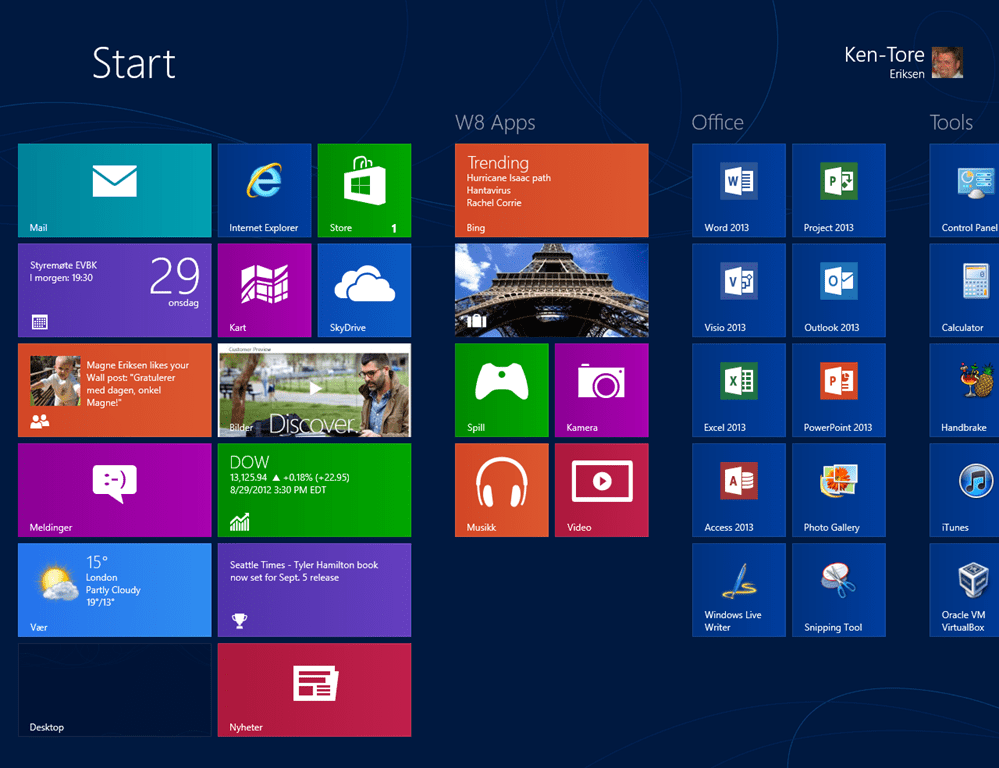Image resolution: width=999 pixels, height=768 pixels.
Task: Click the 'Hantavirus' trending entry
Action: tap(489, 190)
